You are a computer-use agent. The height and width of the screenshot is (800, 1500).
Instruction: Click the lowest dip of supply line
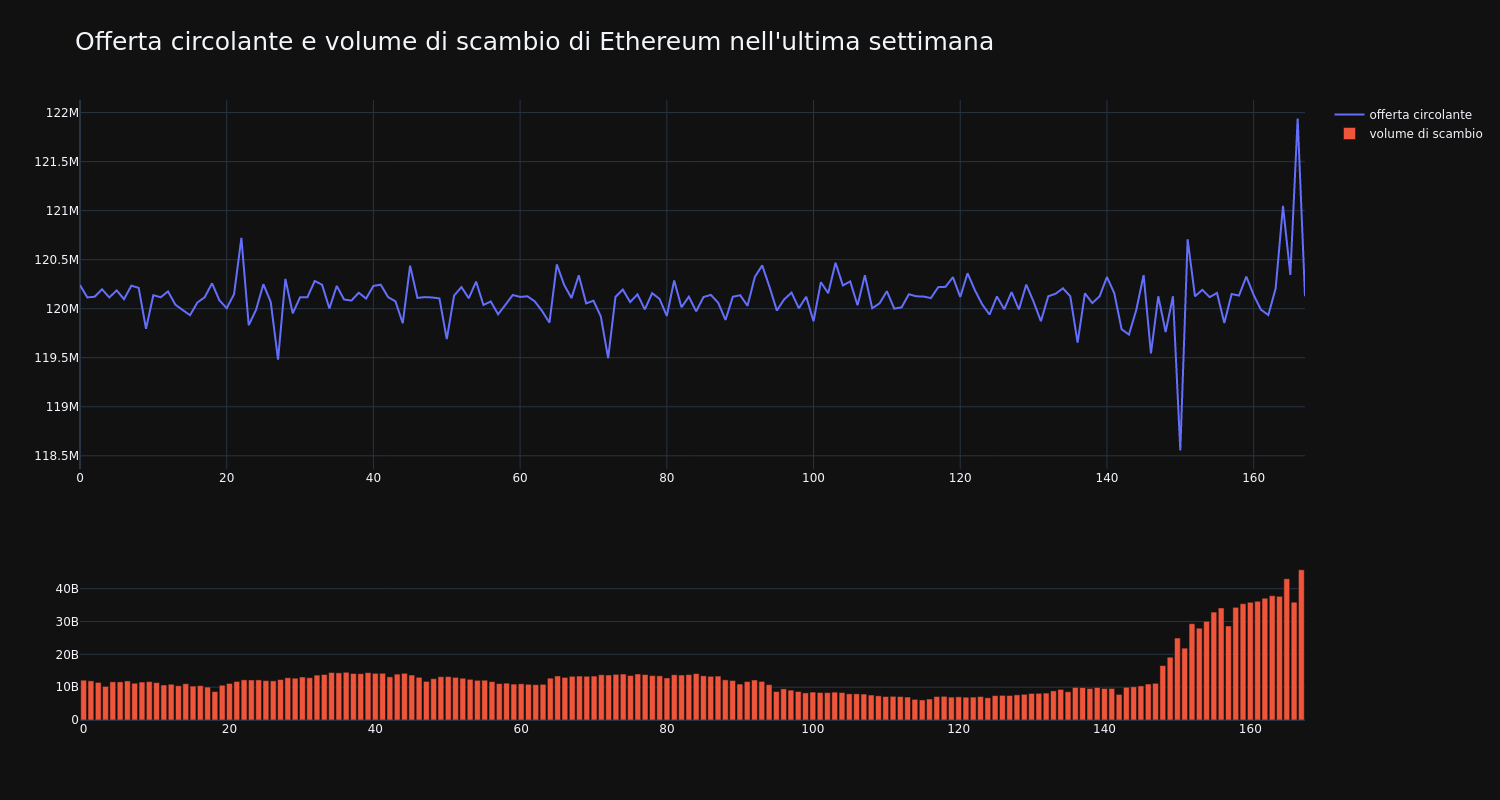pos(1180,449)
